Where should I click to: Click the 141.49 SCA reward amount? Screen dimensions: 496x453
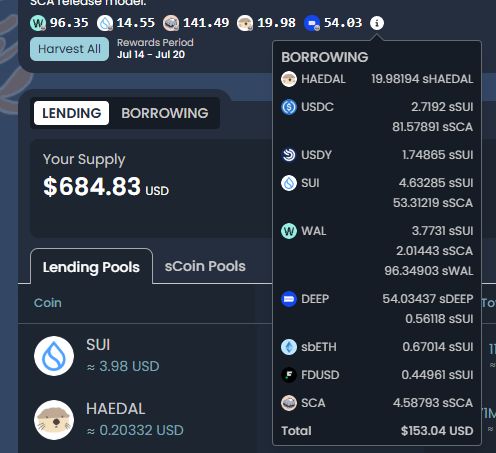tap(206, 23)
